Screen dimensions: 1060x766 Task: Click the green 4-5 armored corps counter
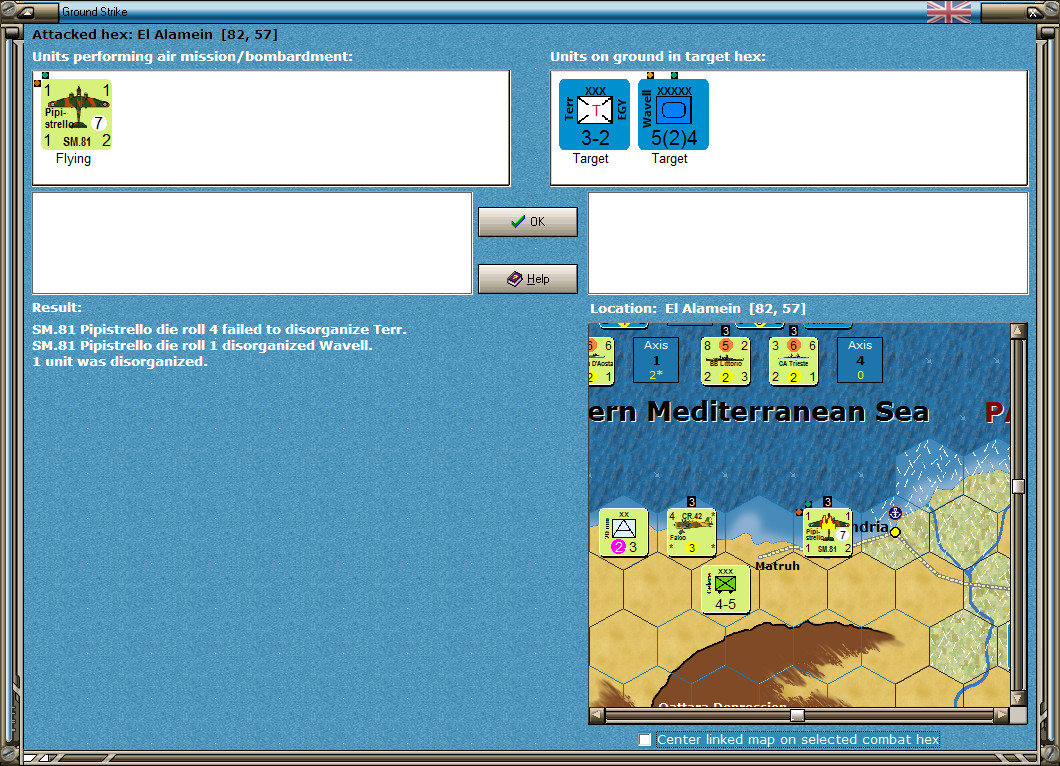(x=725, y=590)
